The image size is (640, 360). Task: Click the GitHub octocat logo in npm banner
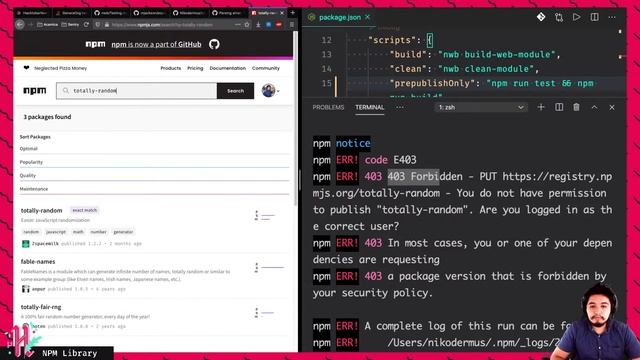click(214, 44)
